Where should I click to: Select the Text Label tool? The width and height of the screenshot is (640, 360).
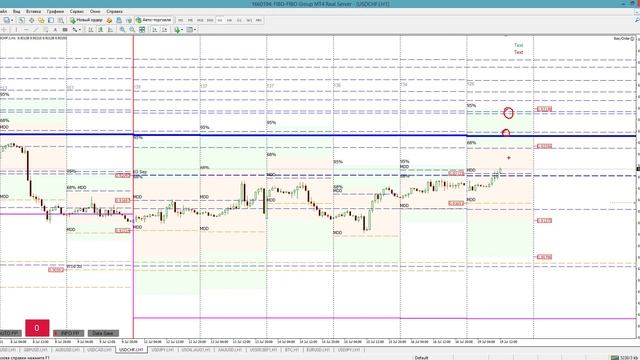click(65, 29)
